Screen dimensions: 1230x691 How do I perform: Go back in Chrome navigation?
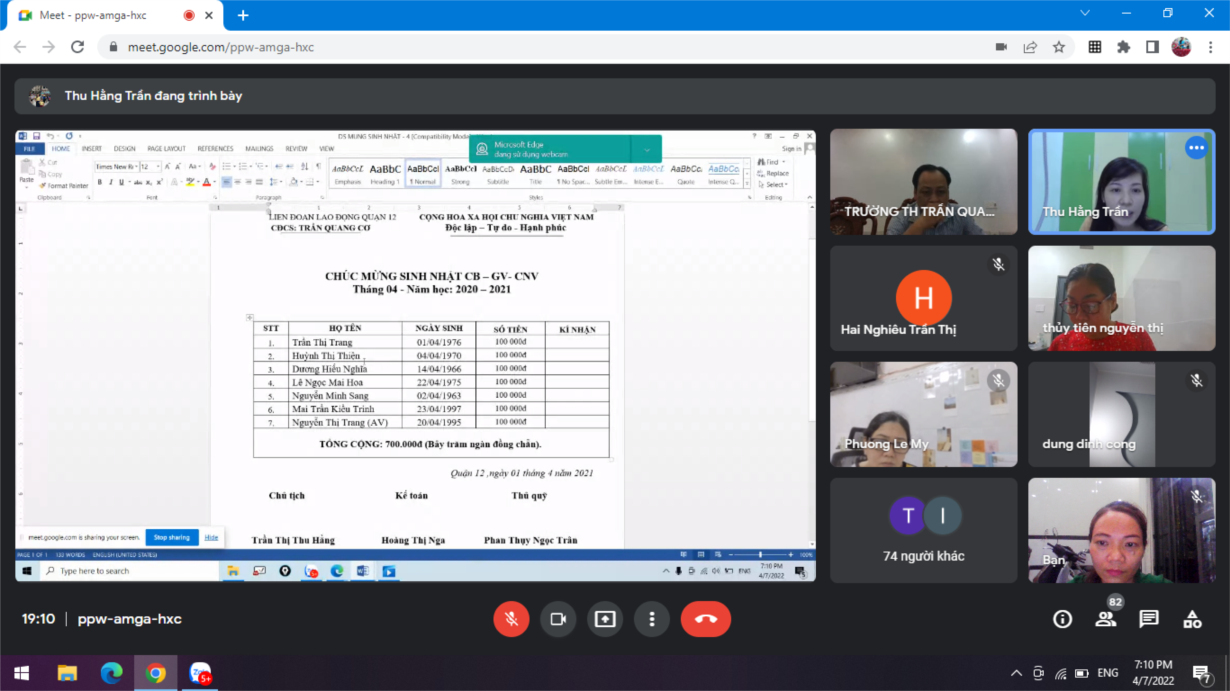pyautogui.click(x=20, y=47)
